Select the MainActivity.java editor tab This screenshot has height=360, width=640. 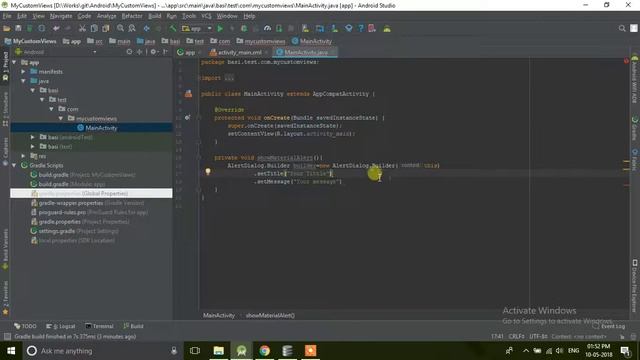tap(304, 52)
